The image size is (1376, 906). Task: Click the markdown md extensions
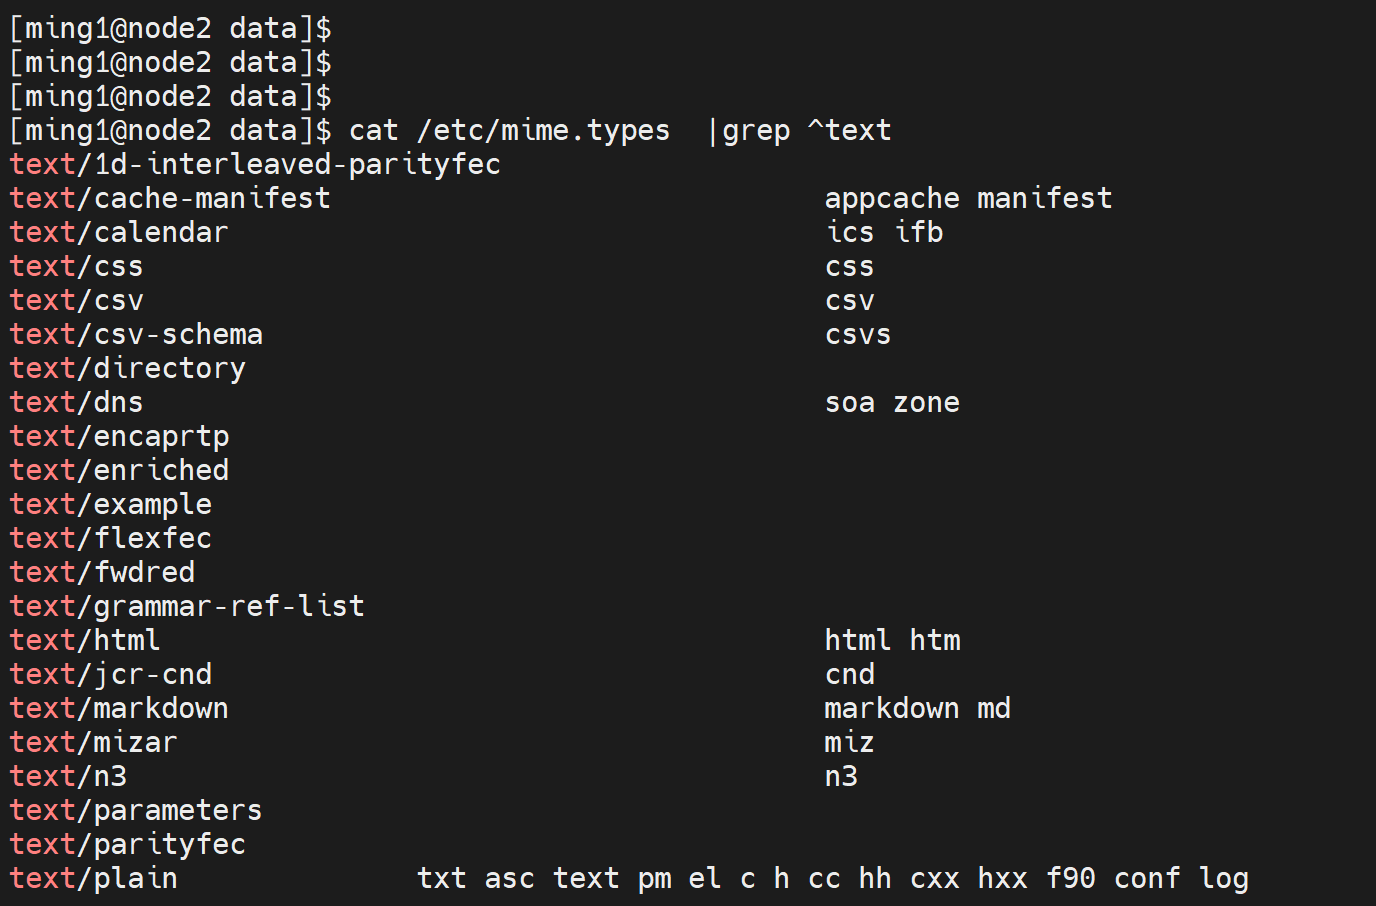(x=917, y=709)
